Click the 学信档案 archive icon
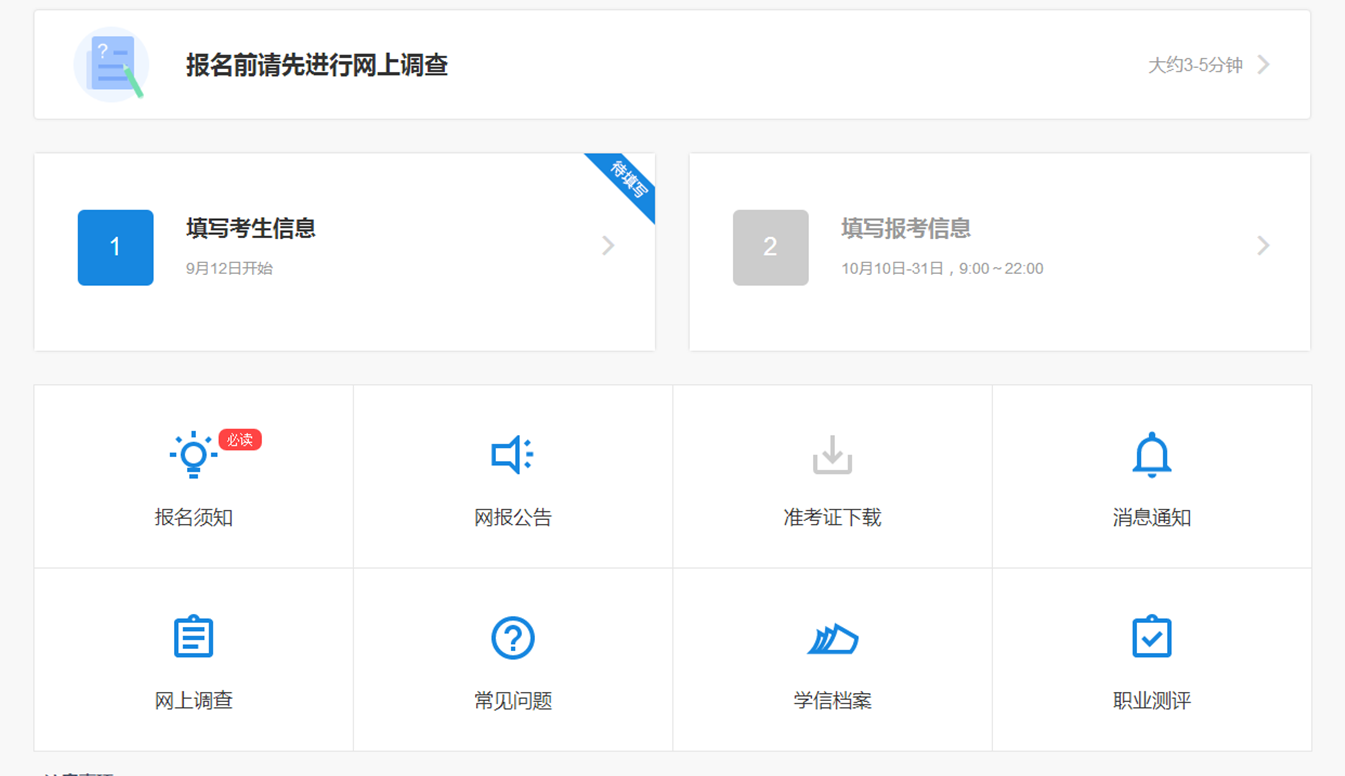 point(832,639)
